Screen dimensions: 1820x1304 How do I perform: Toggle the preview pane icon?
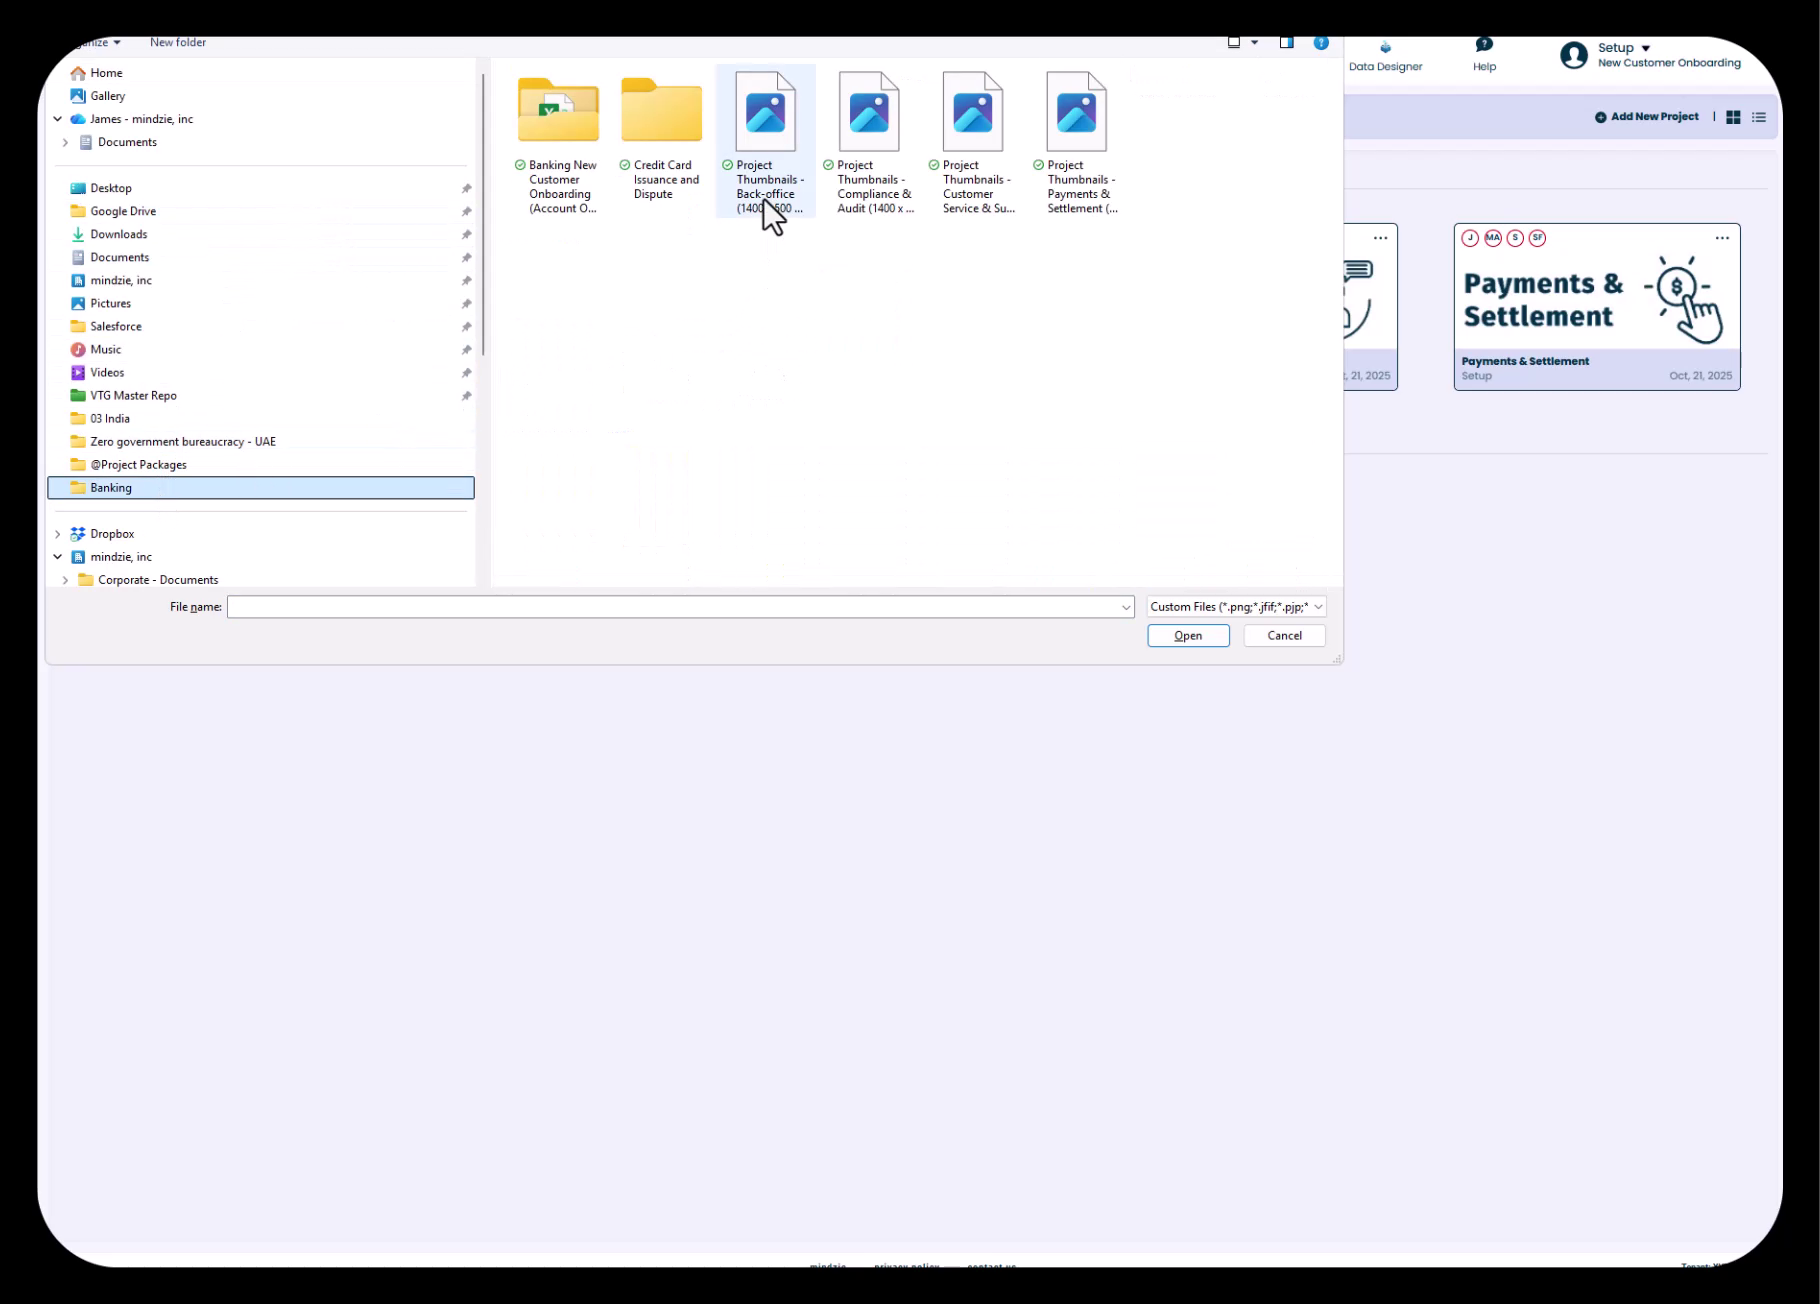pyautogui.click(x=1287, y=42)
